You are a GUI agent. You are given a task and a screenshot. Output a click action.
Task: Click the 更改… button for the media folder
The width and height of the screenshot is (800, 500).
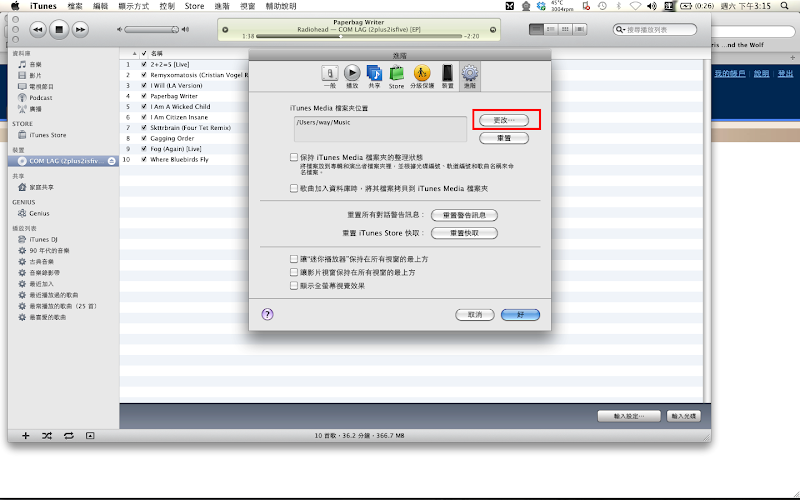click(x=504, y=120)
